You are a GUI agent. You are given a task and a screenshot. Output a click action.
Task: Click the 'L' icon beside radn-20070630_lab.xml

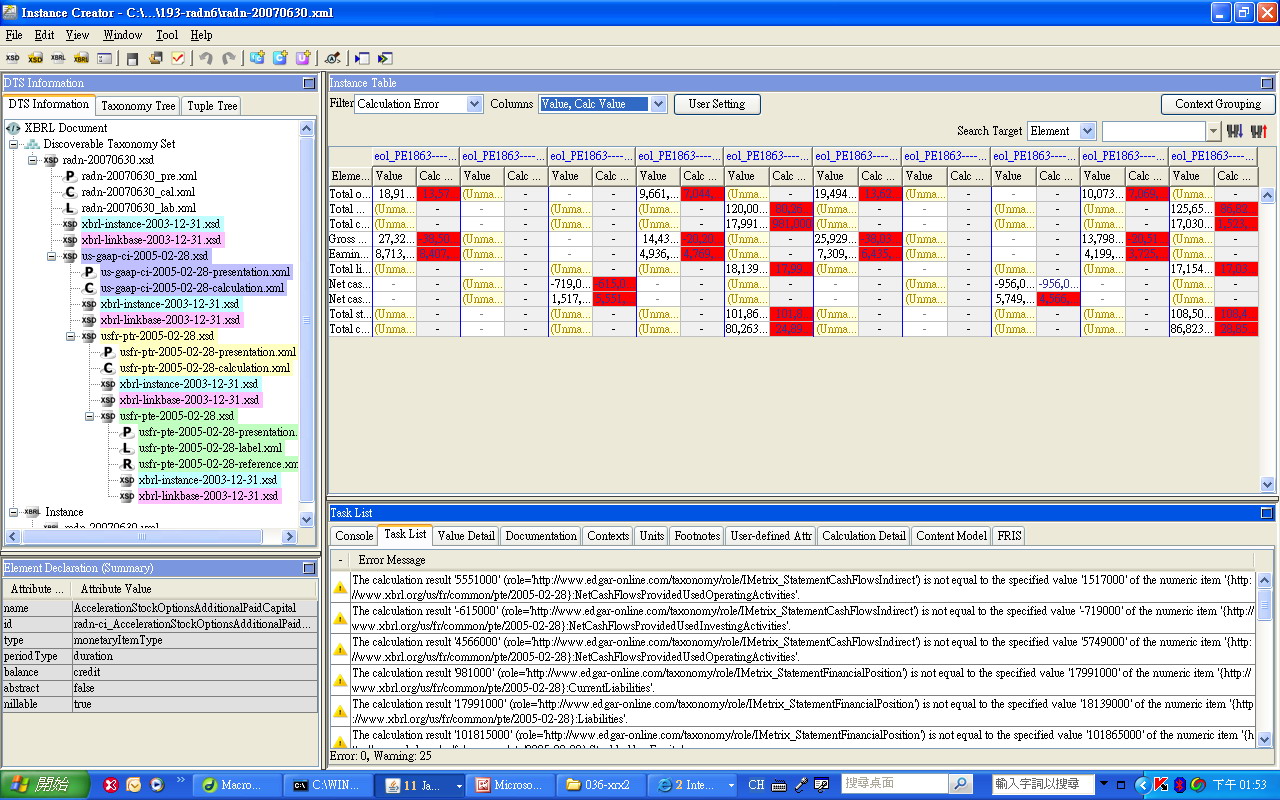(71, 208)
